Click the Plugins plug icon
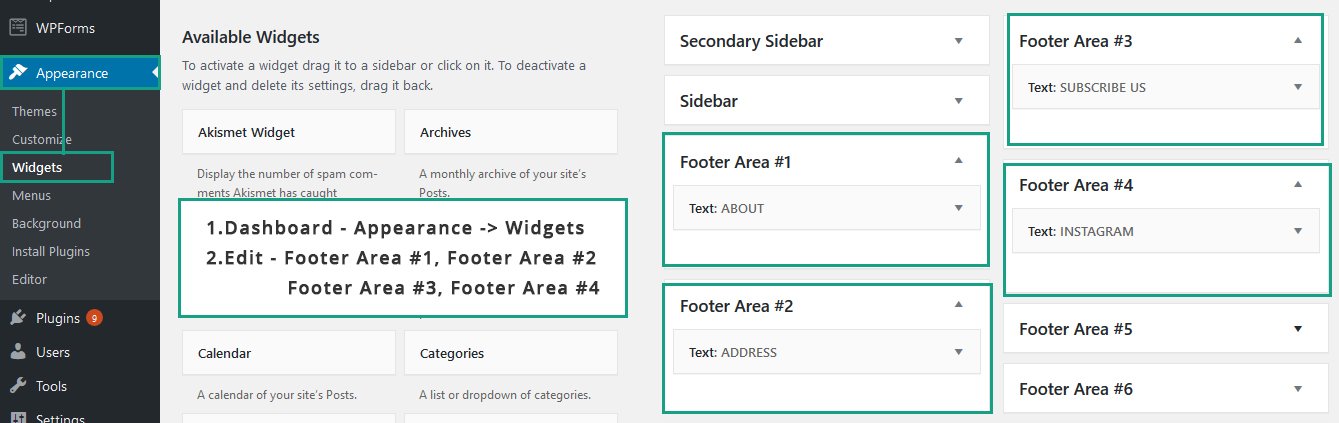 [x=18, y=319]
